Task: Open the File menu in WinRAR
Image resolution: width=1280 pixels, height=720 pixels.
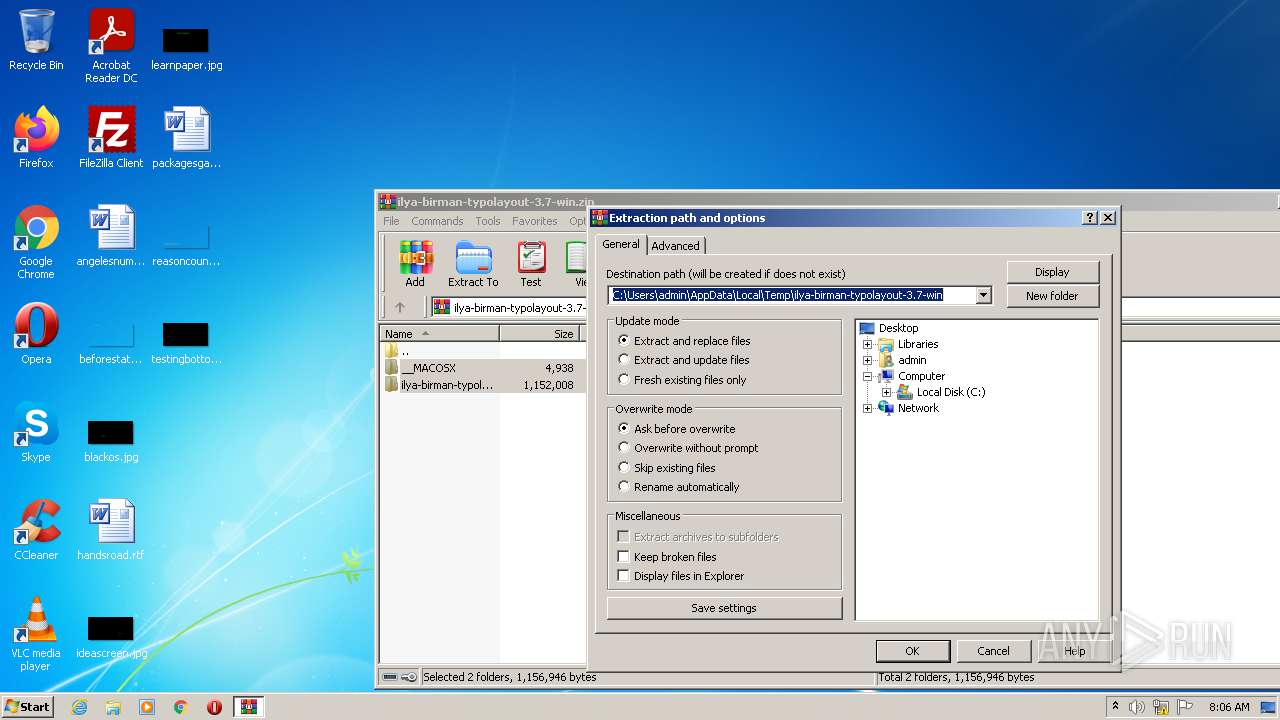Action: (391, 221)
